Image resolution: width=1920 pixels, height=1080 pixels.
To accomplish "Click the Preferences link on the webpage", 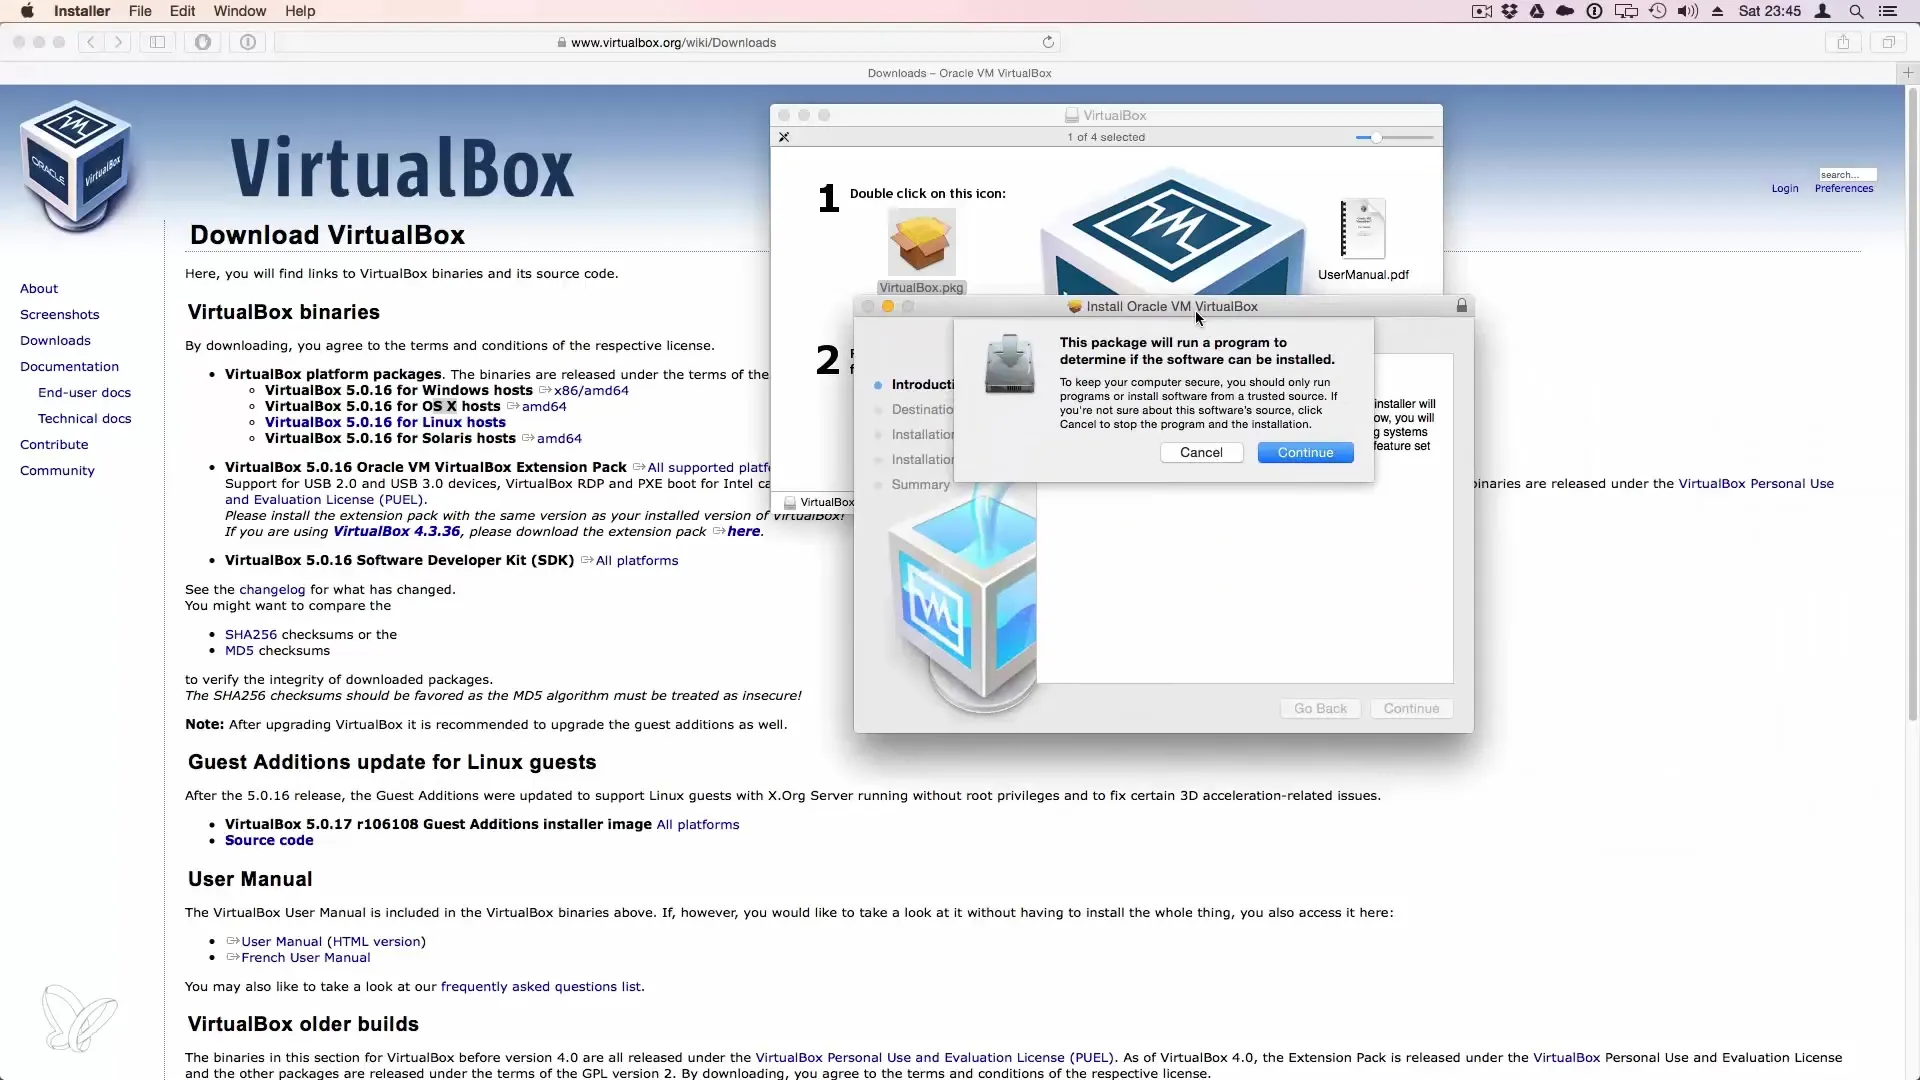I will coord(1844,188).
